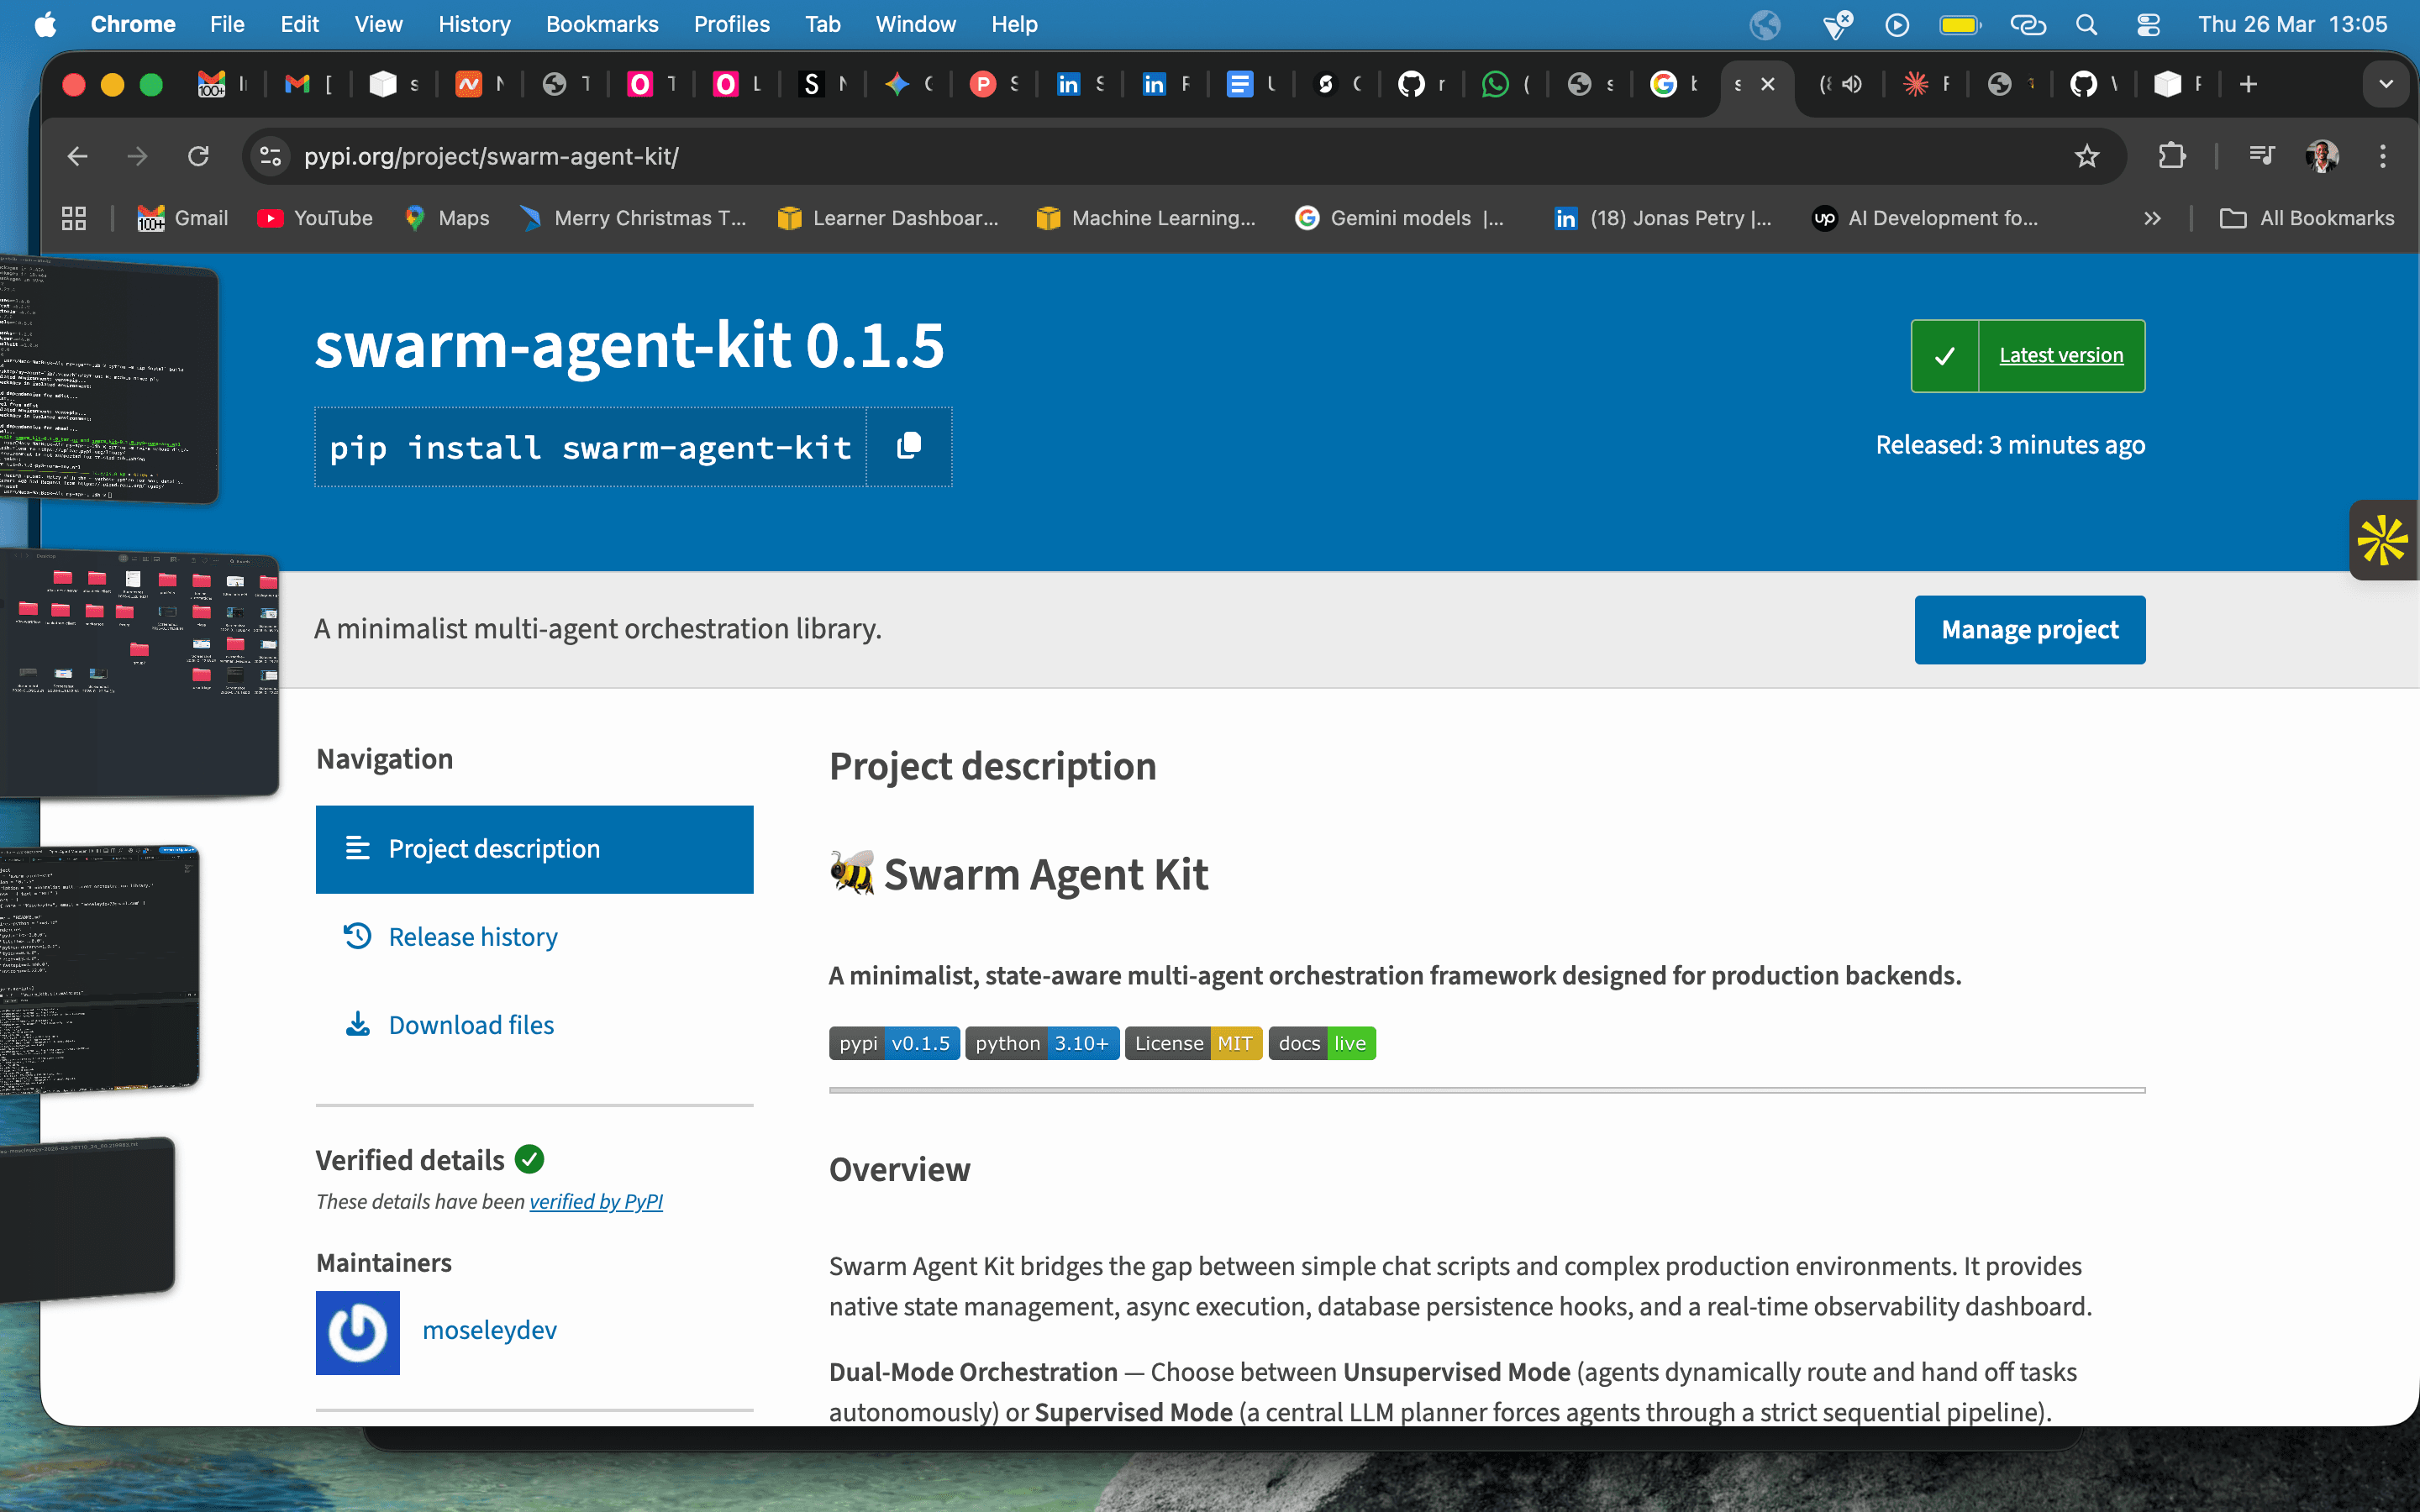
Task: Open Download files from the navigation sidebar
Action: tap(471, 1024)
